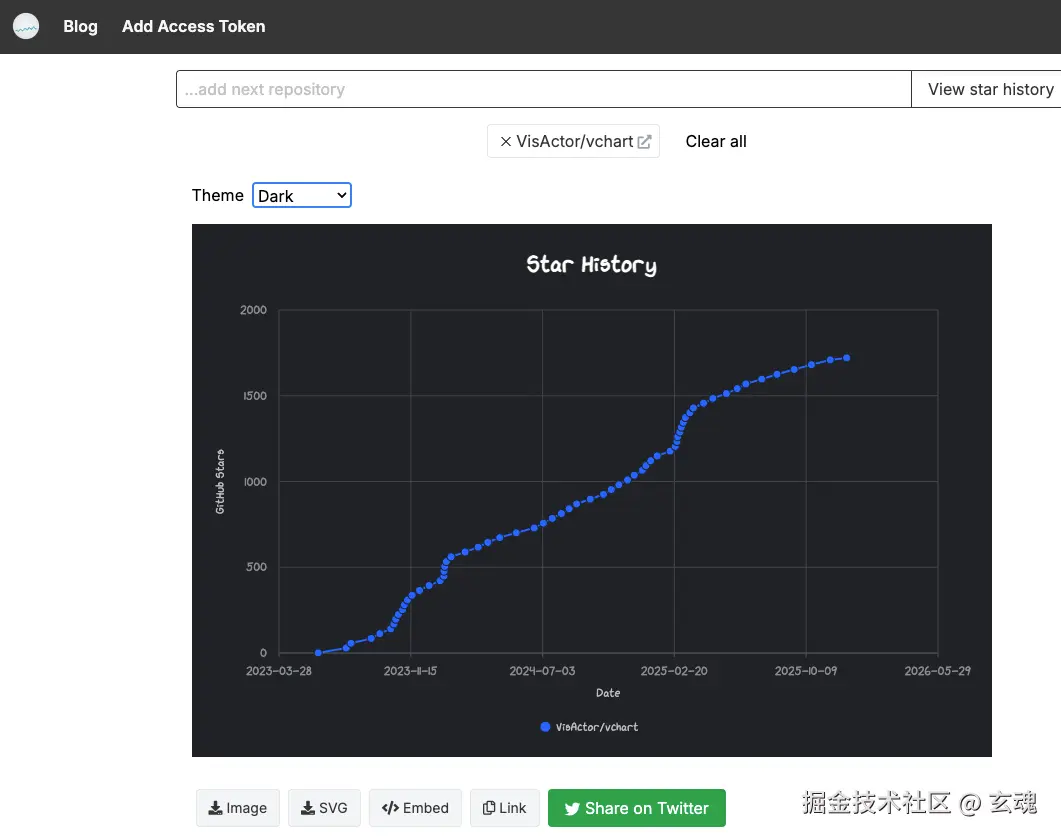This screenshot has width=1061, height=840.
Task: Click the 1000 y-axis label
Action: (x=255, y=482)
